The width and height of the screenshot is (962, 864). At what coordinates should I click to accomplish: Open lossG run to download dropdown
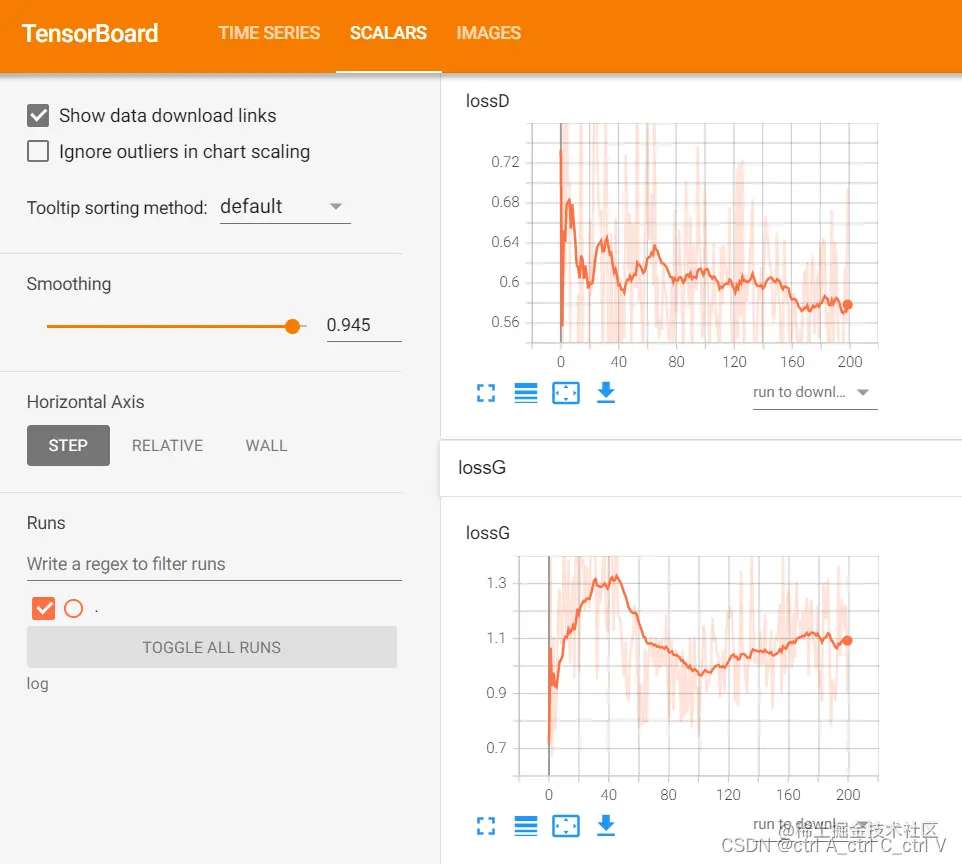pos(815,824)
